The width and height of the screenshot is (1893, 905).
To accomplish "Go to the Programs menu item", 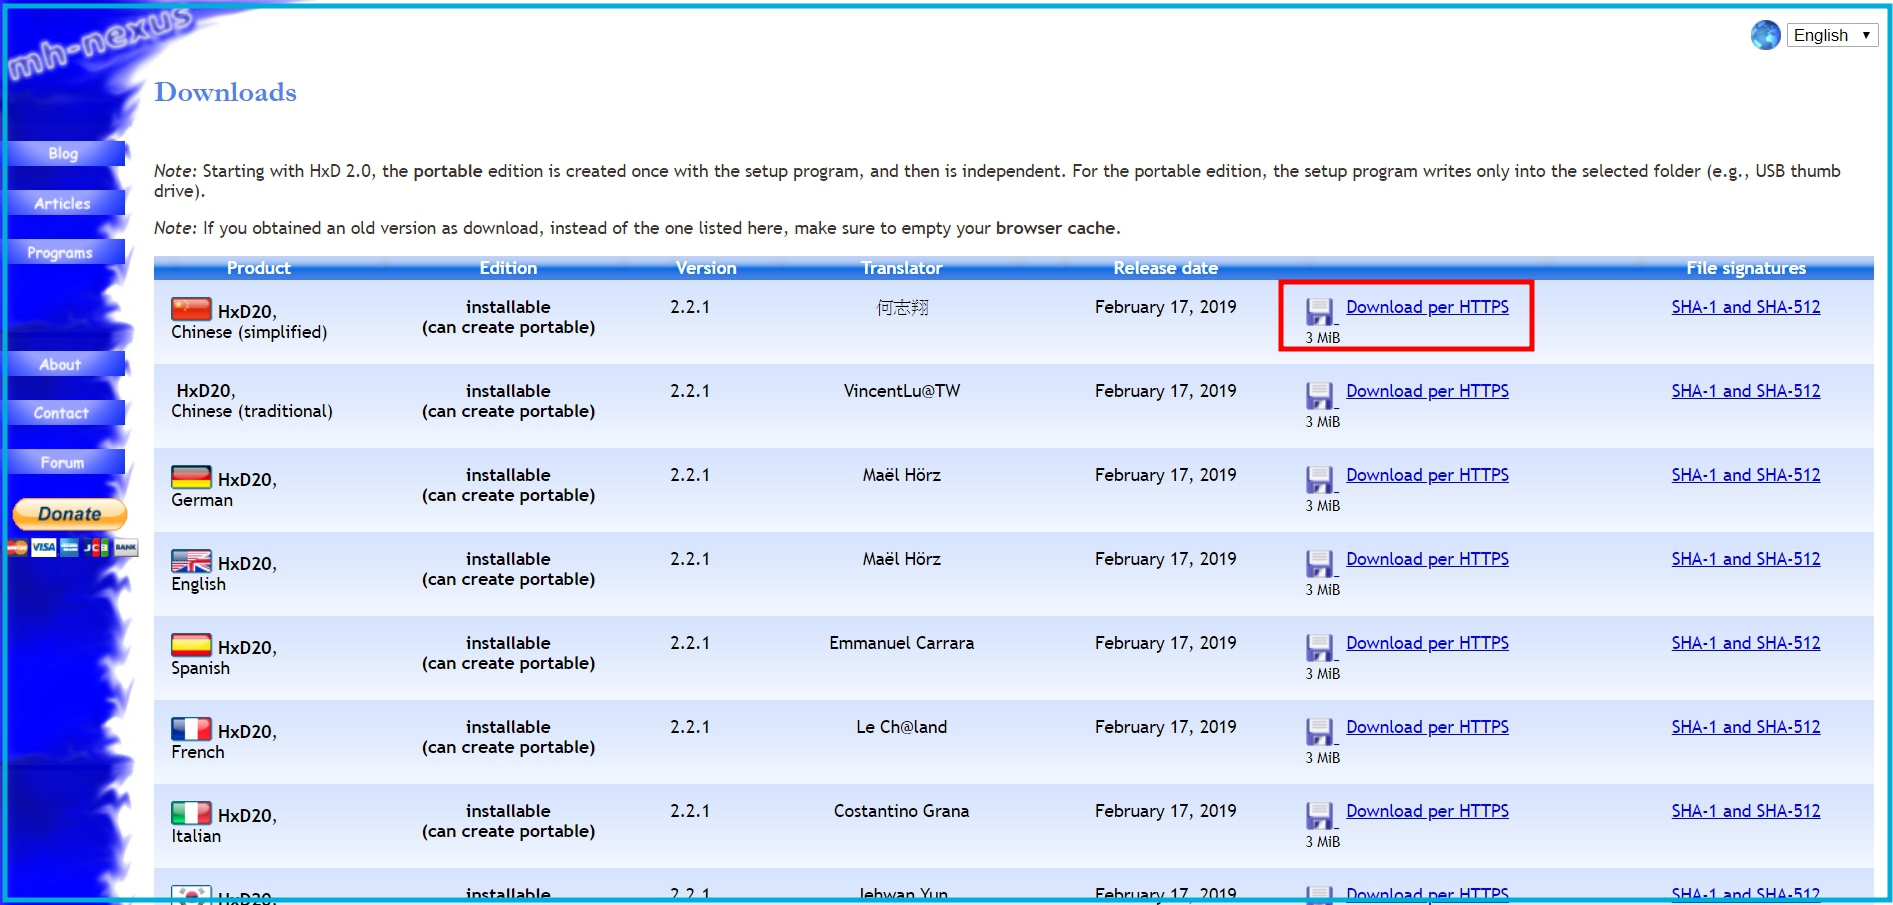I will pos(66,253).
